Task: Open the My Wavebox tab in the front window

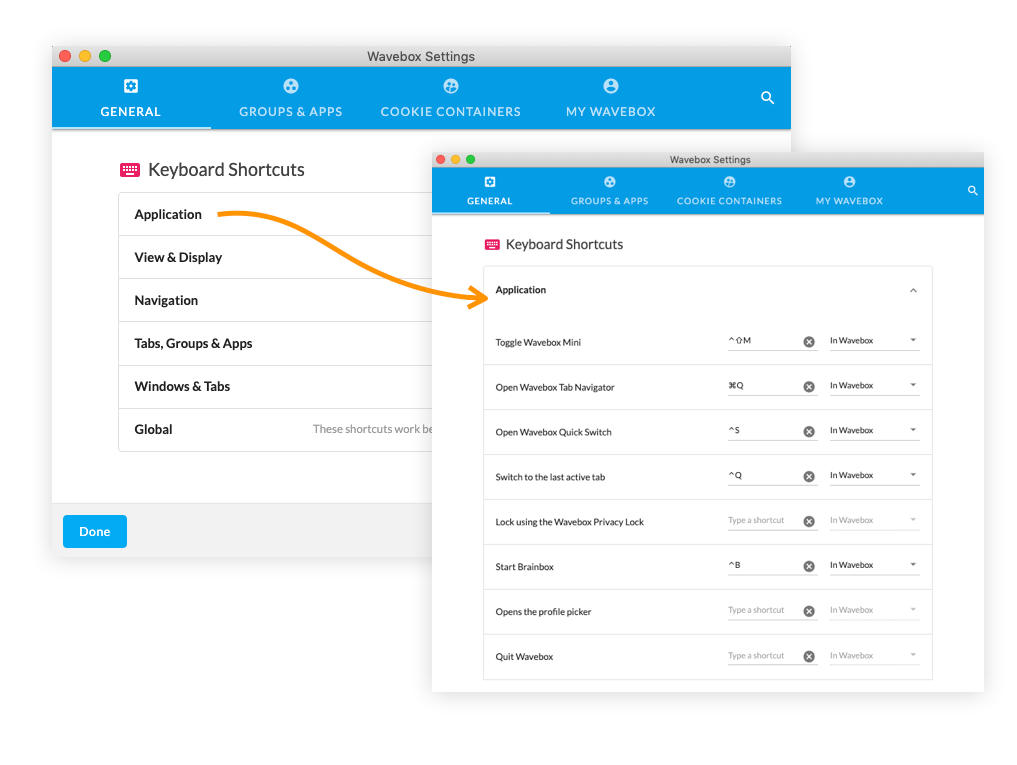Action: pyautogui.click(x=849, y=191)
